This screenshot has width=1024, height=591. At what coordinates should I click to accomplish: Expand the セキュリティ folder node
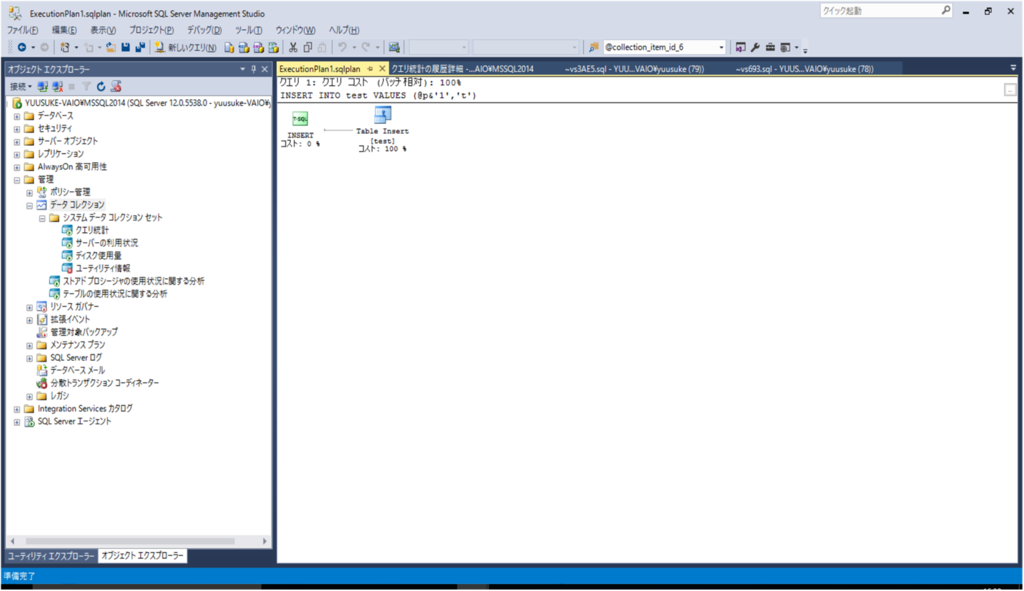click(x=17, y=129)
